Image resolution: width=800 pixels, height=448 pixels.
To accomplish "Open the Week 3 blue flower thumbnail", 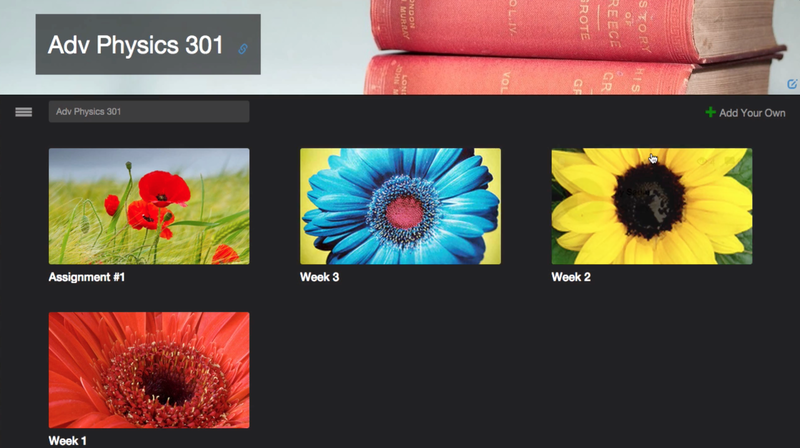I will pyautogui.click(x=401, y=206).
